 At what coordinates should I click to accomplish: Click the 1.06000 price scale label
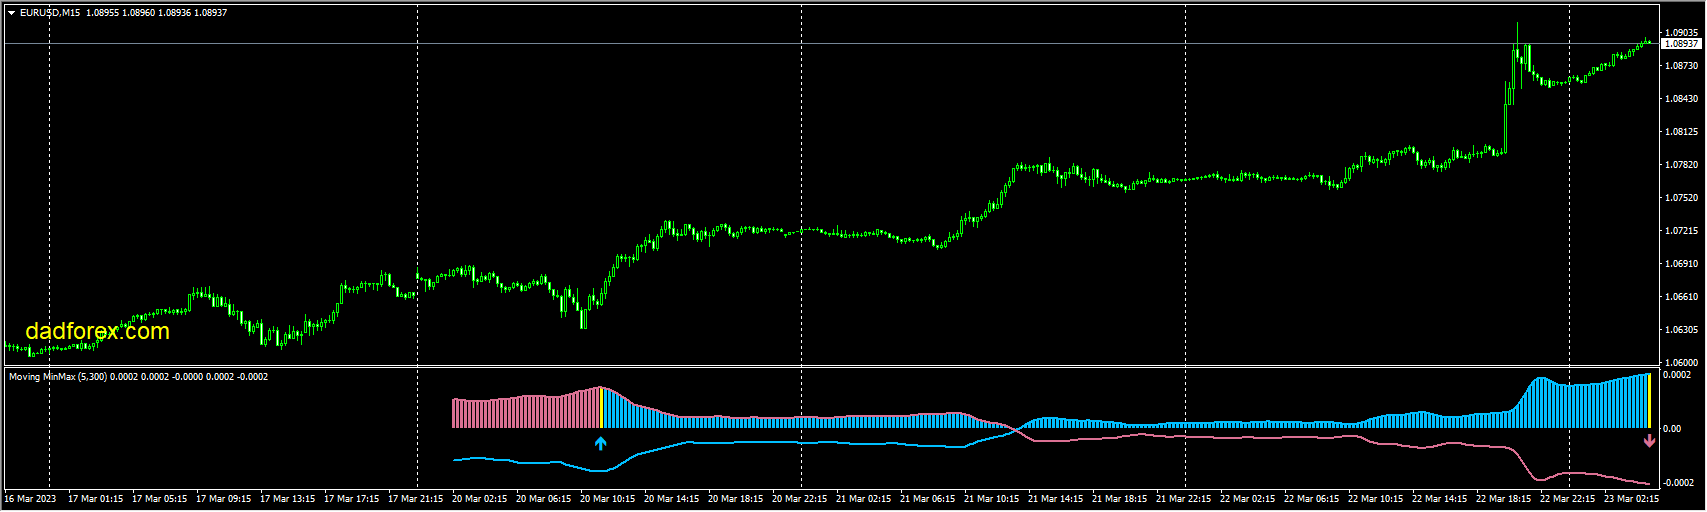click(x=1680, y=363)
